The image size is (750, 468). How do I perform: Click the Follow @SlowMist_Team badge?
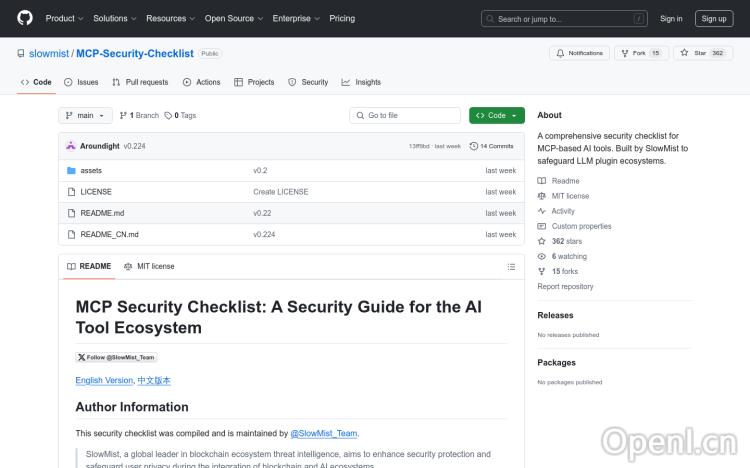coord(116,357)
